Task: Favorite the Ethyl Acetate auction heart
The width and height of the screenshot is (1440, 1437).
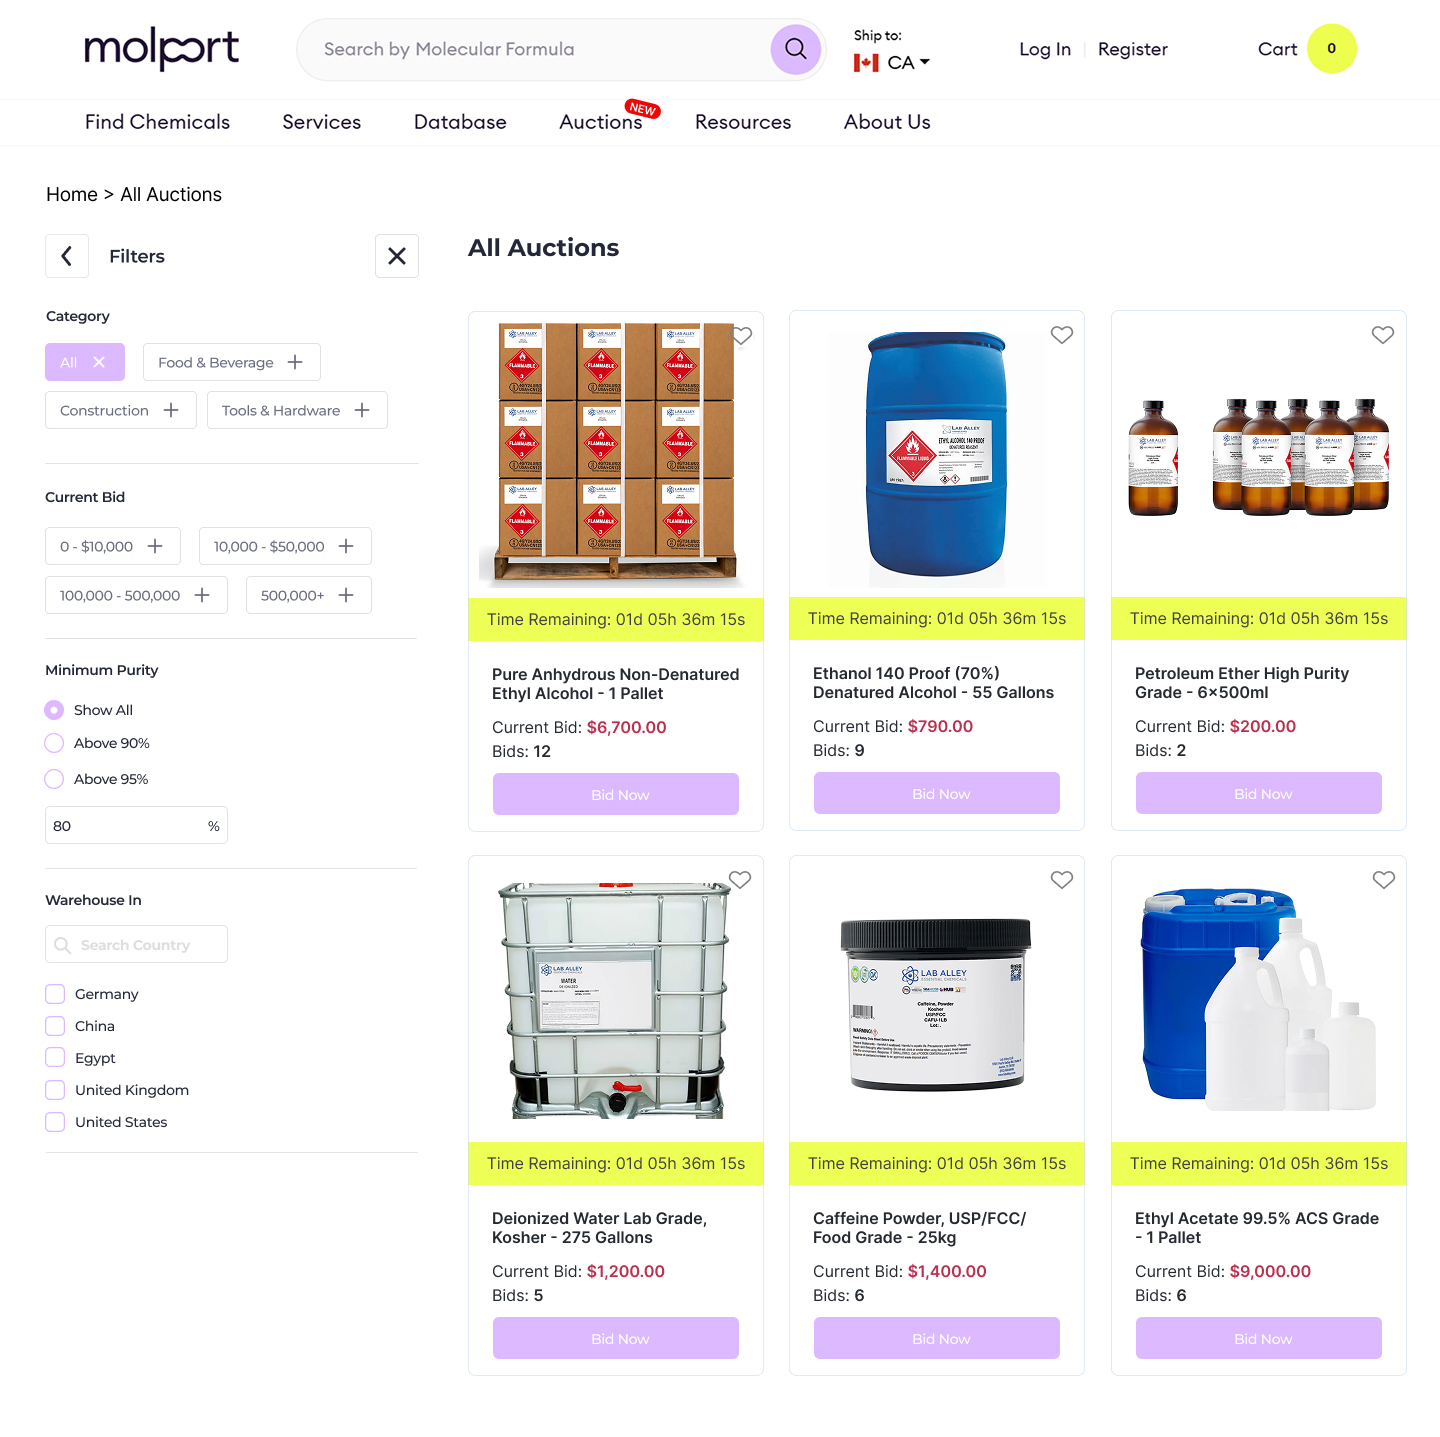Action: pyautogui.click(x=1384, y=880)
